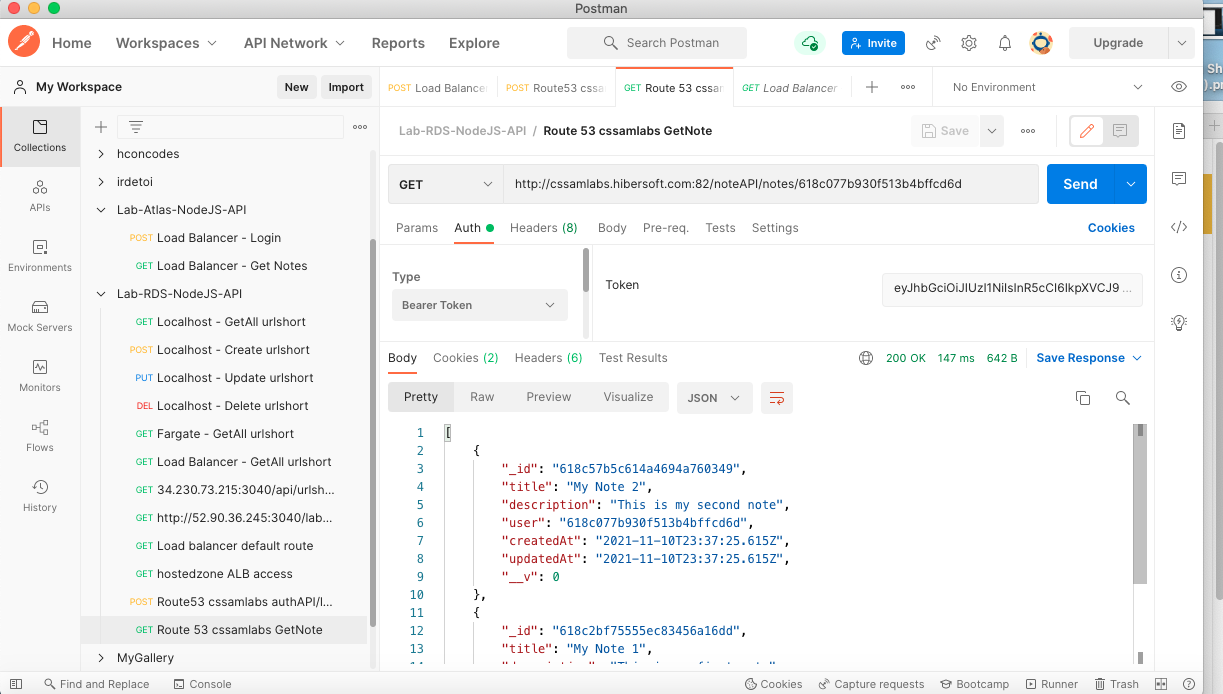Open the No Environment dropdown
1223x694 pixels.
point(1046,87)
